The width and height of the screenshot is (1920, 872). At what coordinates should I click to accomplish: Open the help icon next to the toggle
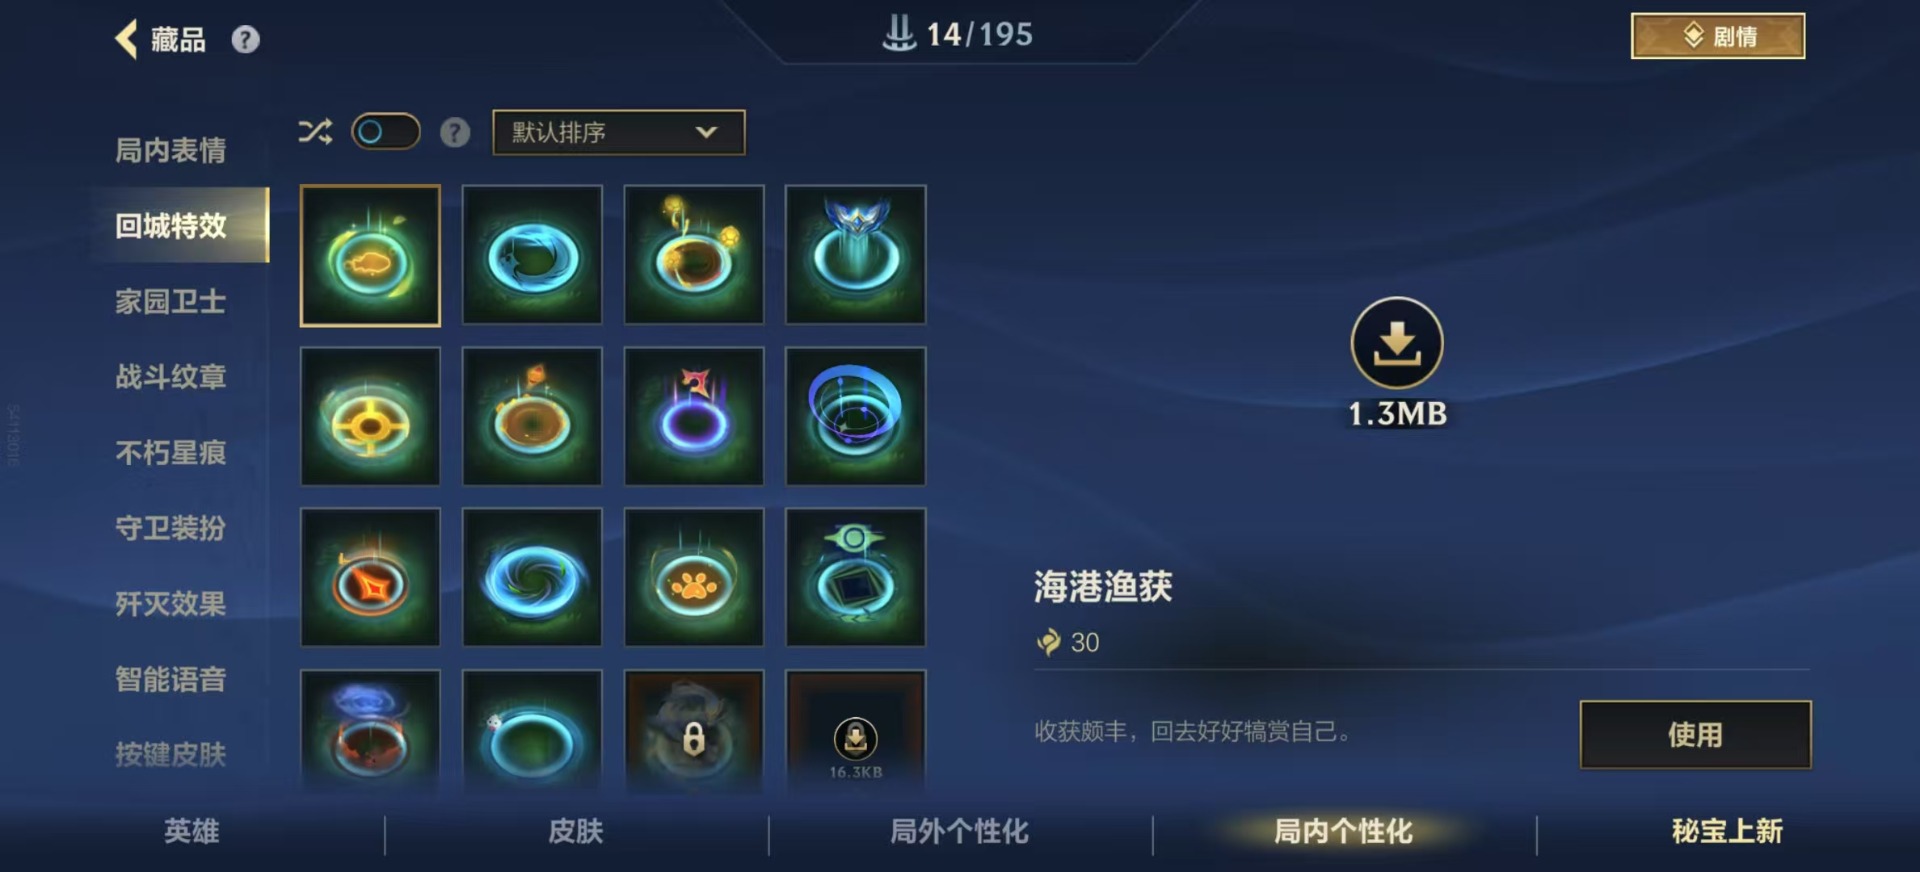click(x=455, y=132)
